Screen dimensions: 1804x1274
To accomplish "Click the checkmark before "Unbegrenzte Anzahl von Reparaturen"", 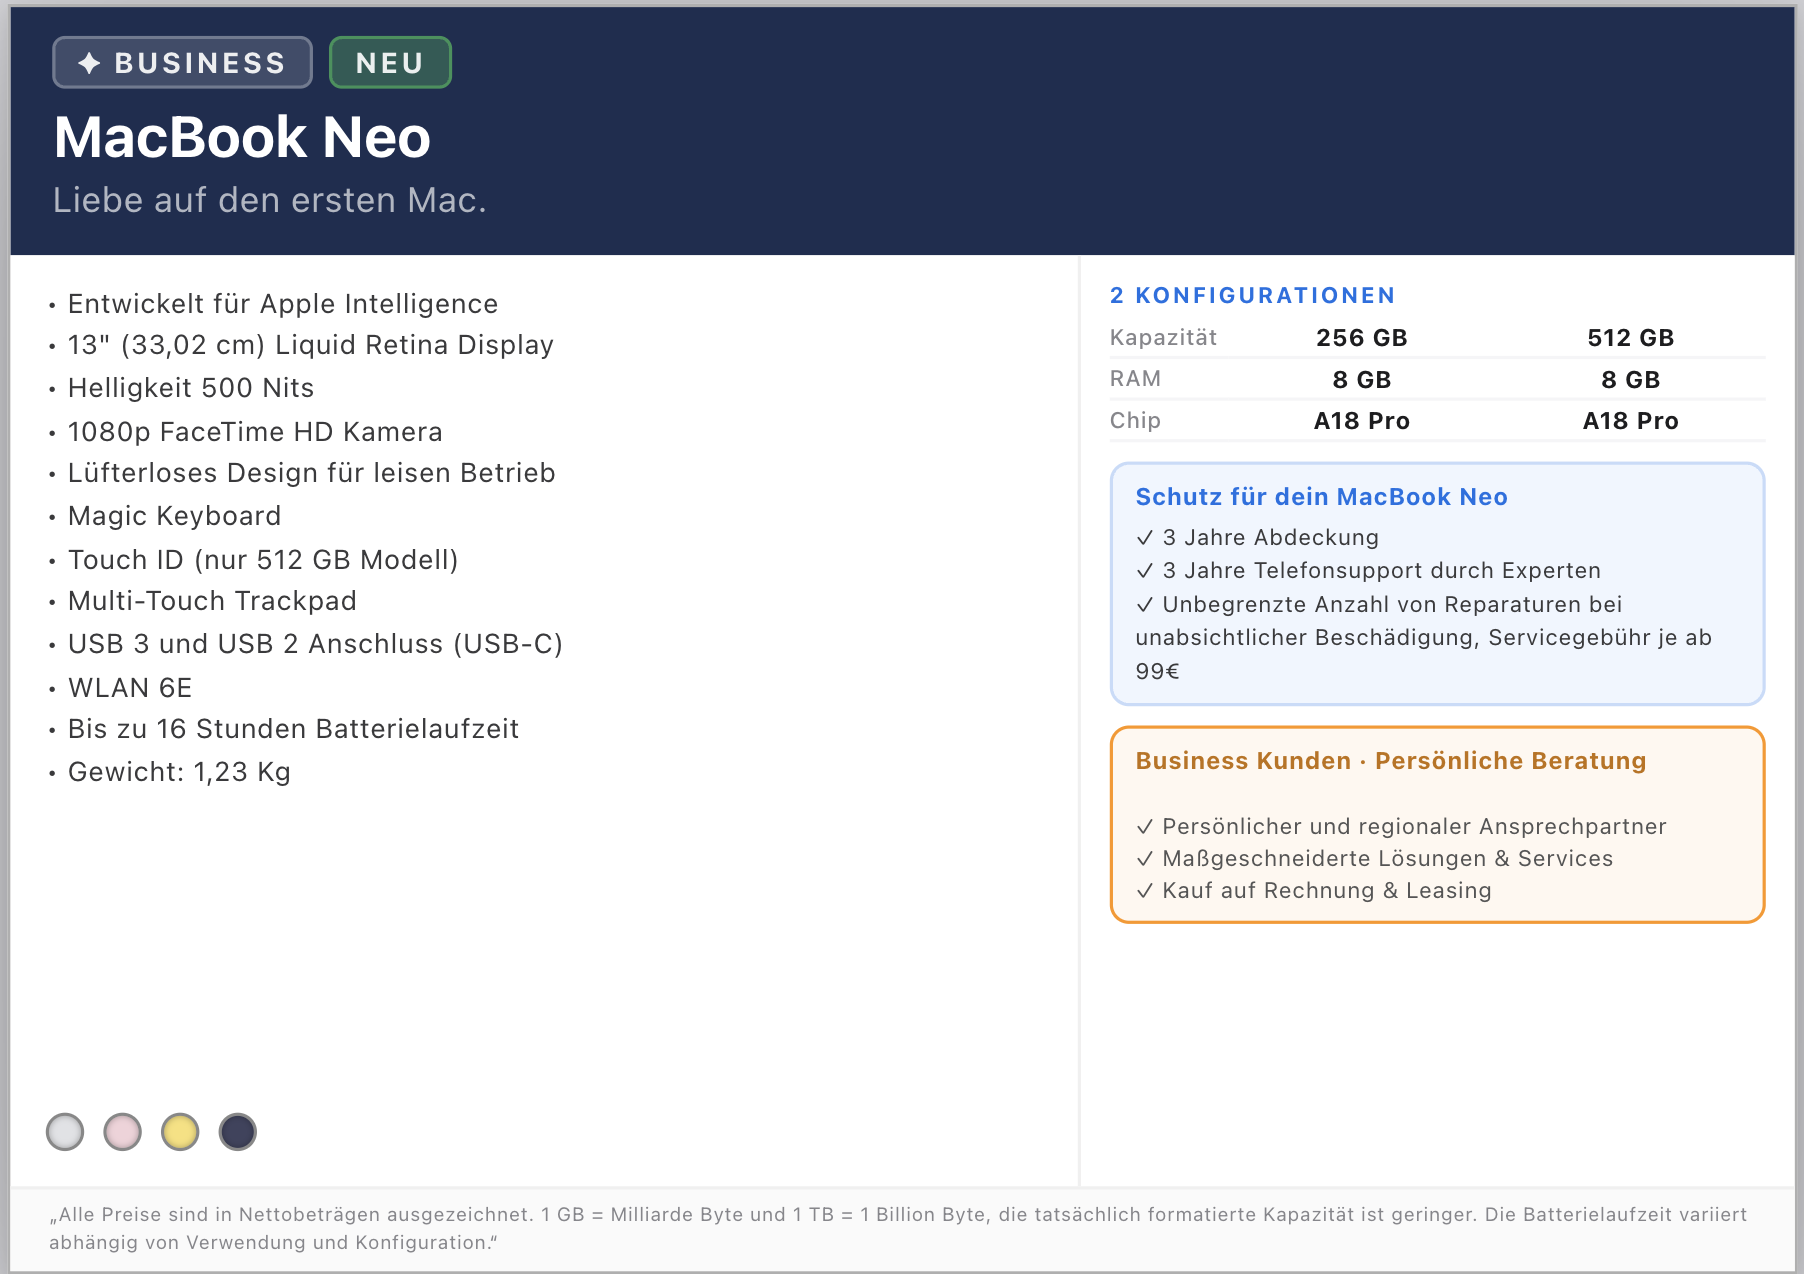I will pyautogui.click(x=1145, y=605).
